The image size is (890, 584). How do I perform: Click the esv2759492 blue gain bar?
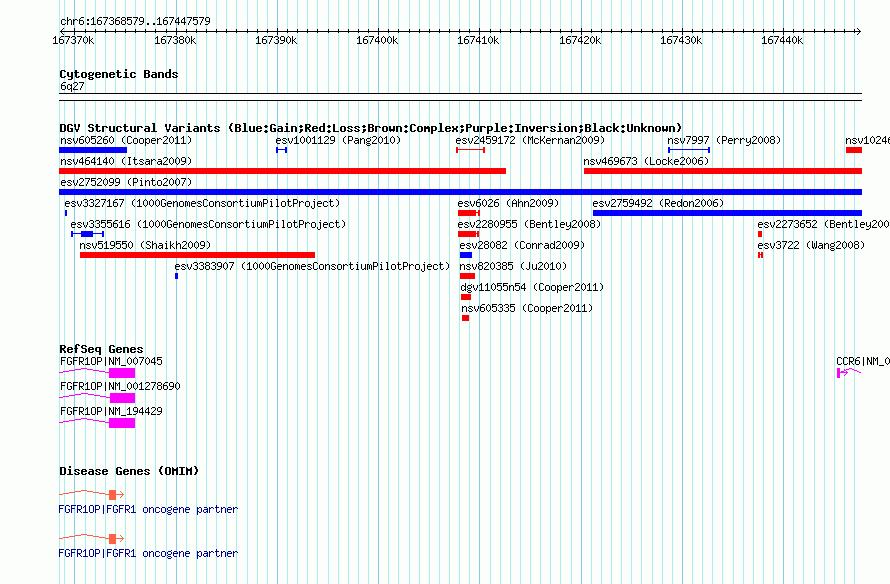click(727, 213)
